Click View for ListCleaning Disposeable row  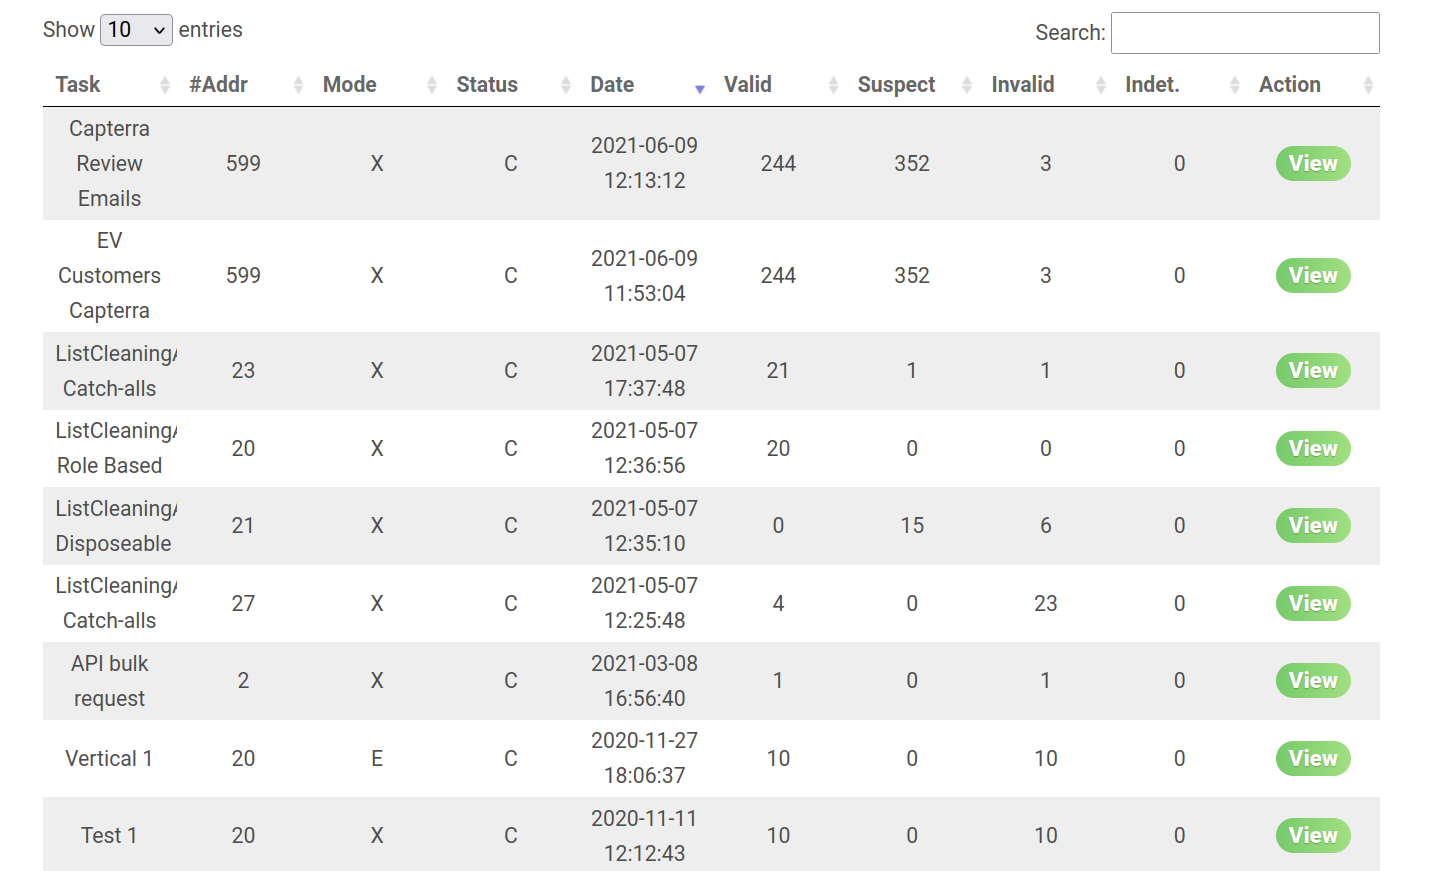[x=1313, y=526]
